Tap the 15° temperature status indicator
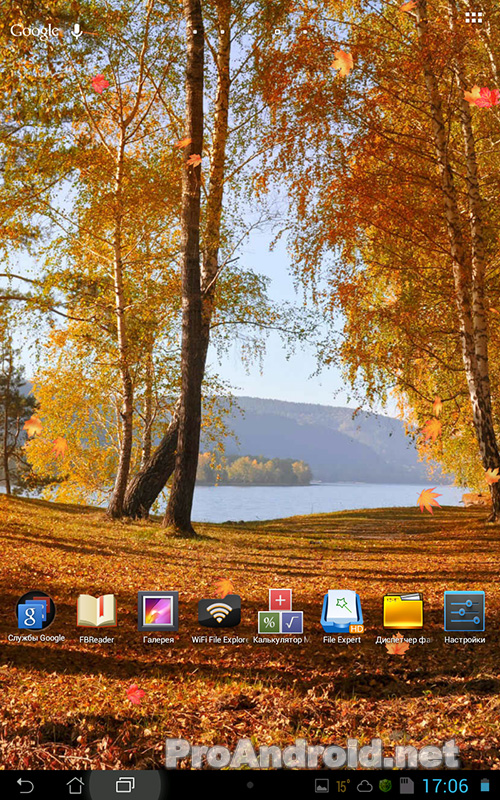The image size is (500, 800). point(342,786)
